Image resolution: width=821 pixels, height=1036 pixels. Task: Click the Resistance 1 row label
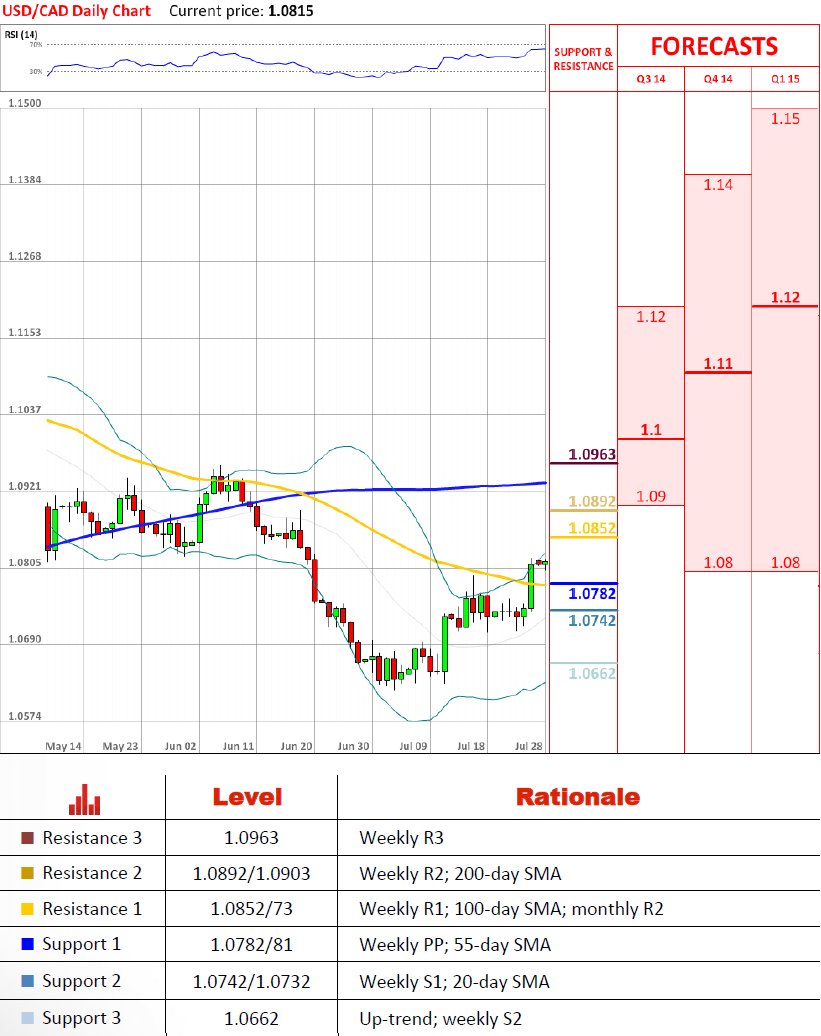(92, 909)
